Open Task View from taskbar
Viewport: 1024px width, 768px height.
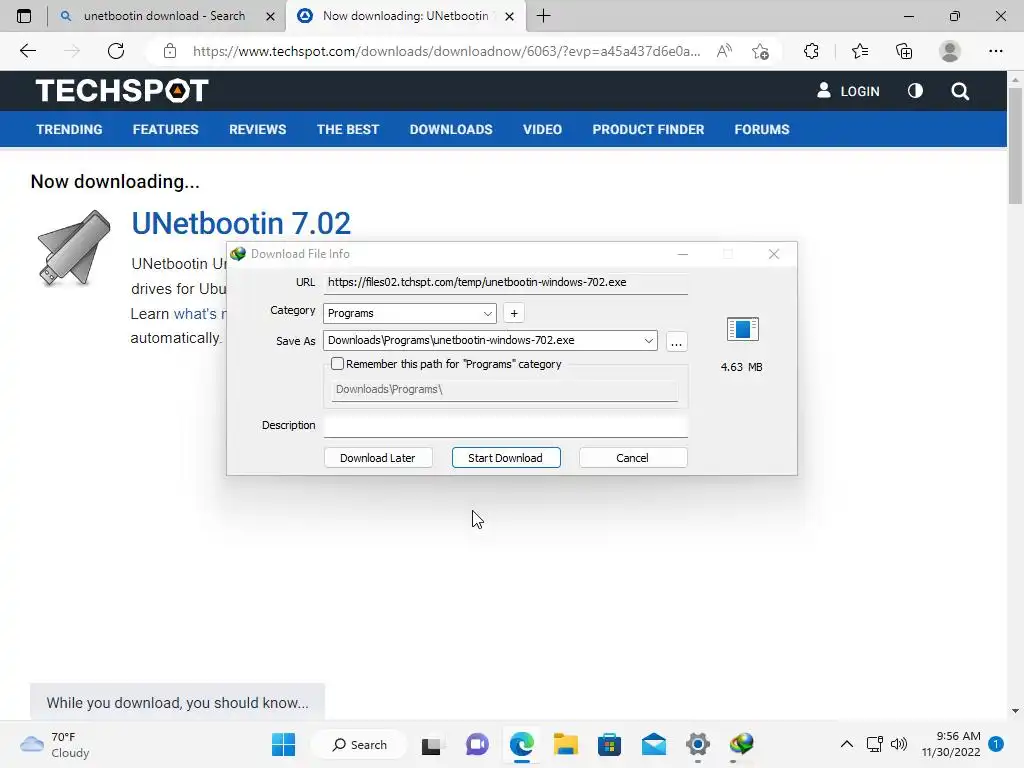[431, 744]
